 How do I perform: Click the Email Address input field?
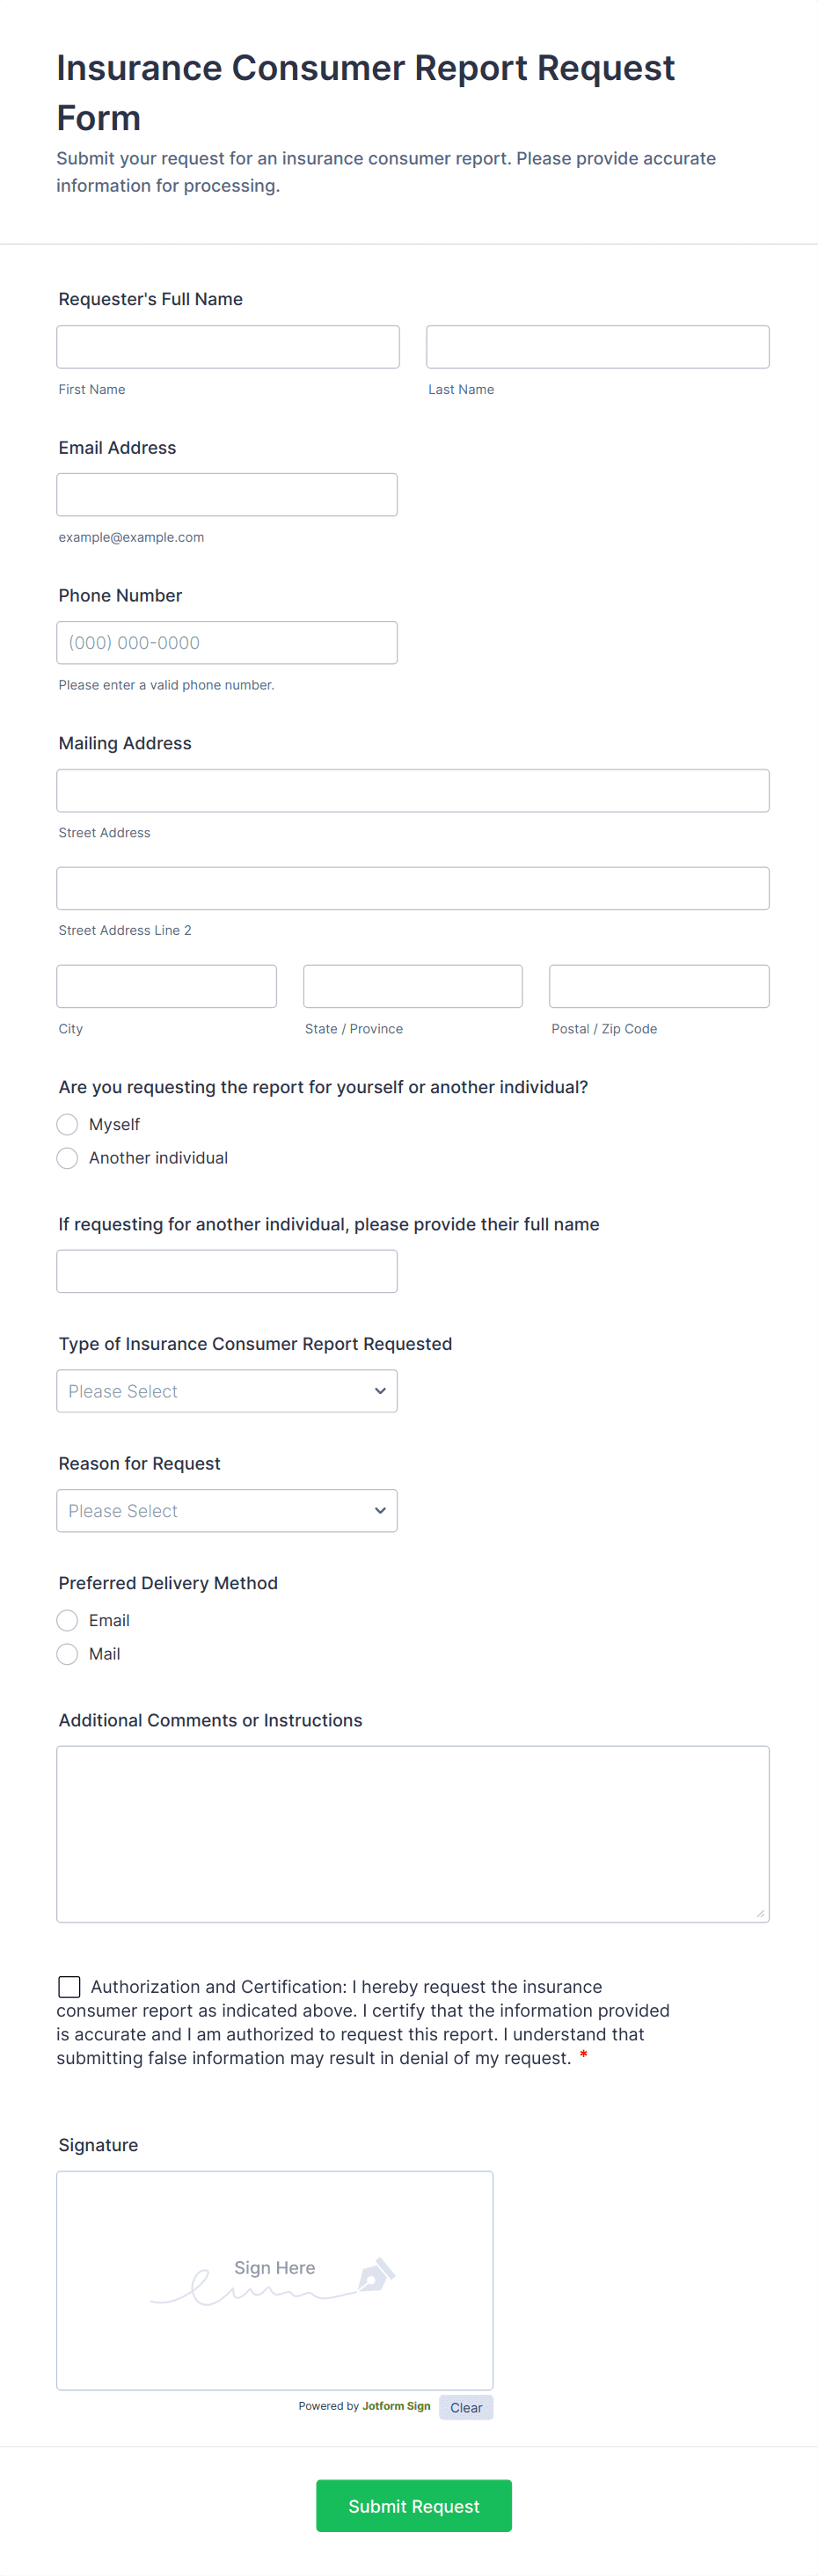(226, 495)
